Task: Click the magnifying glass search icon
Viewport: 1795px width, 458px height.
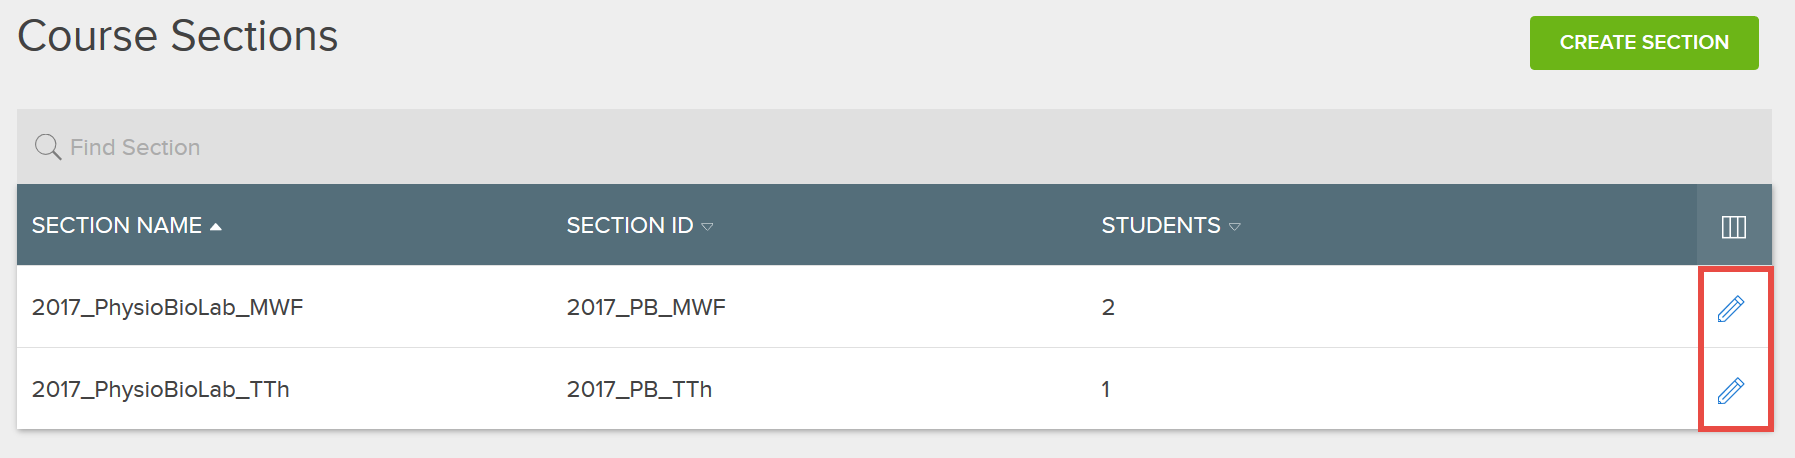Action: click(x=47, y=147)
